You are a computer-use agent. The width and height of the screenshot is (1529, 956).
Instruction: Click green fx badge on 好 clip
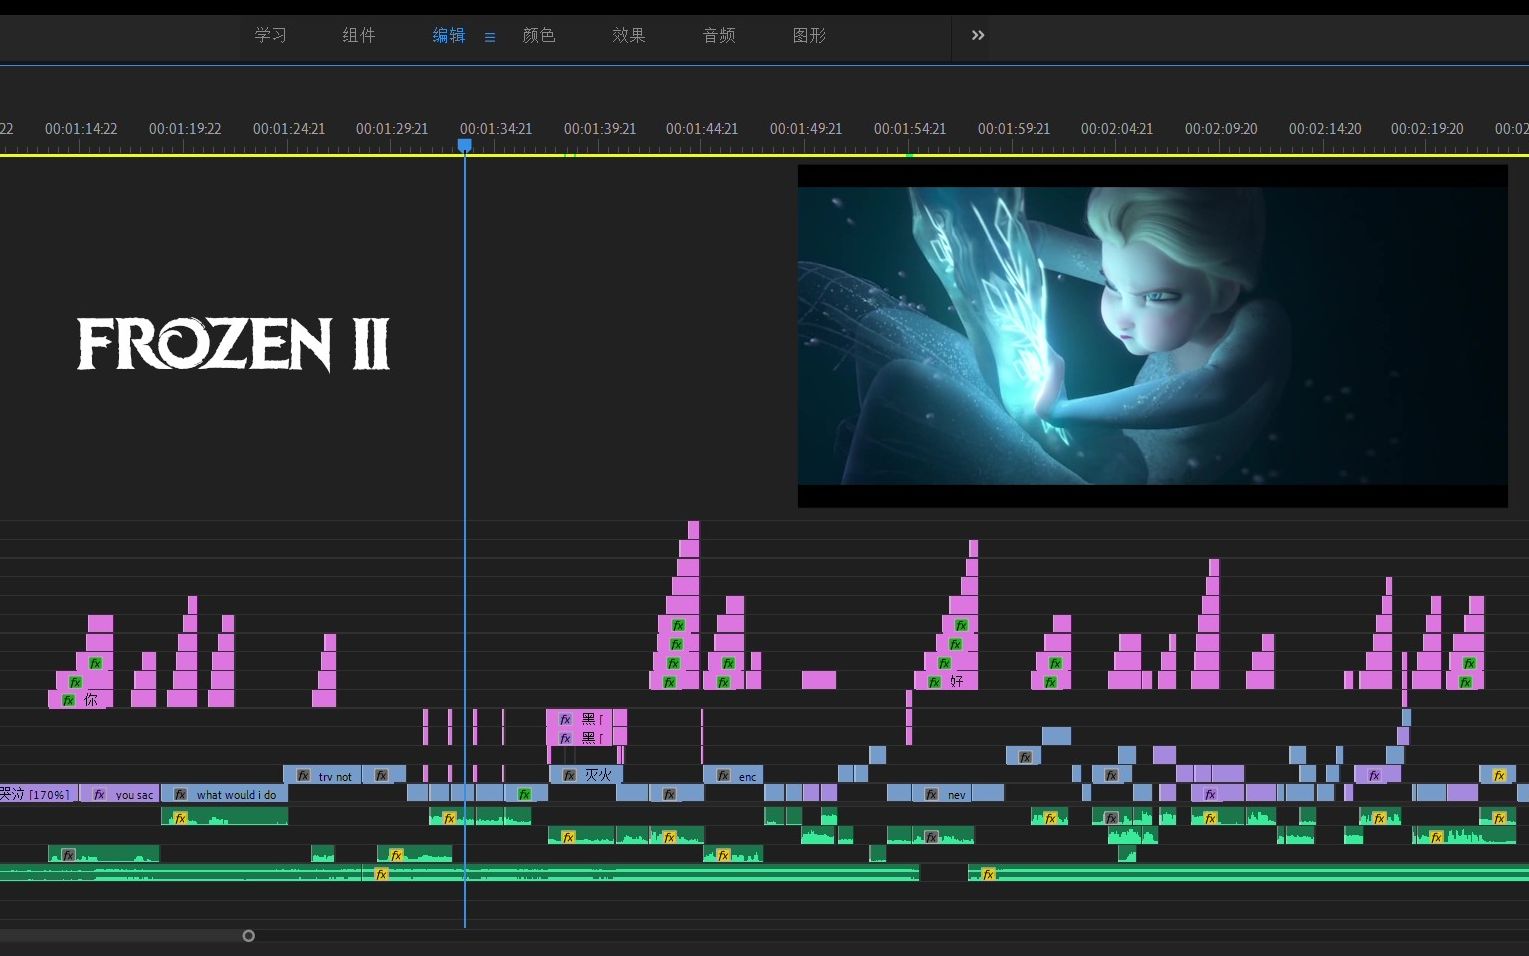tap(934, 682)
